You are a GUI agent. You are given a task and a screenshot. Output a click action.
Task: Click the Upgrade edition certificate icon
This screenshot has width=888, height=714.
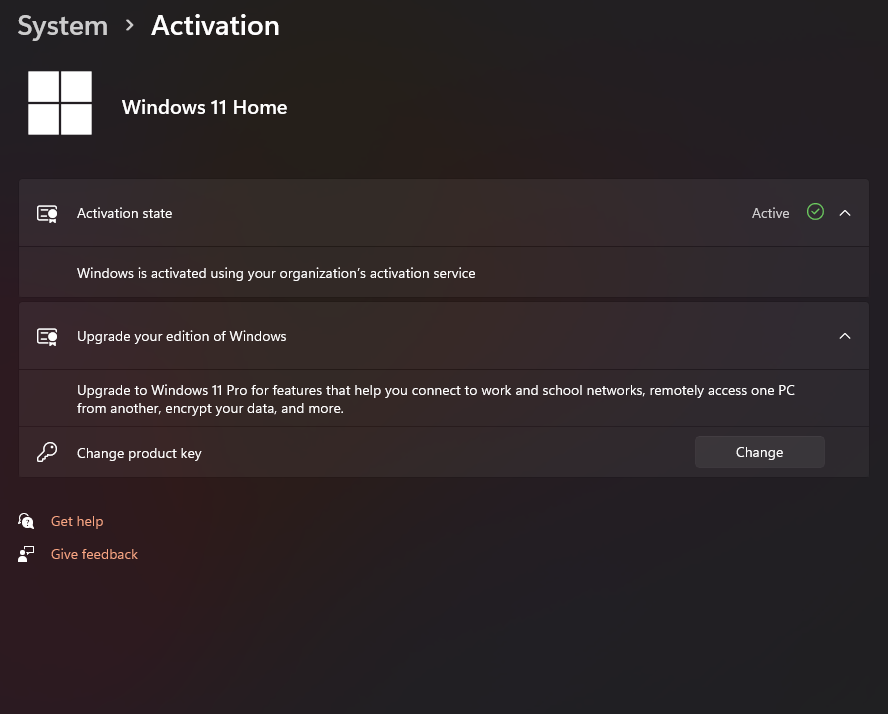[x=47, y=336]
